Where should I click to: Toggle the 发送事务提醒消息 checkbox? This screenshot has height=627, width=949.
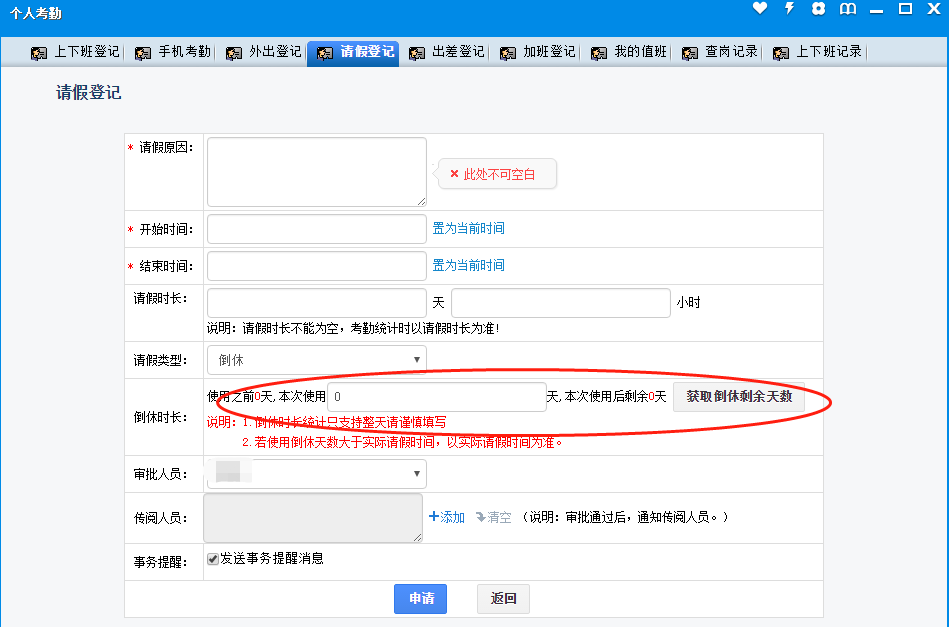coord(212,559)
